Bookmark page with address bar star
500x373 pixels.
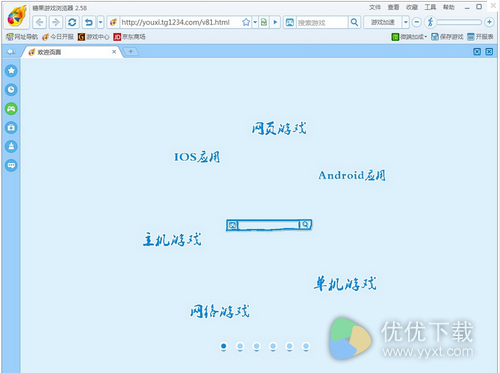(x=246, y=22)
